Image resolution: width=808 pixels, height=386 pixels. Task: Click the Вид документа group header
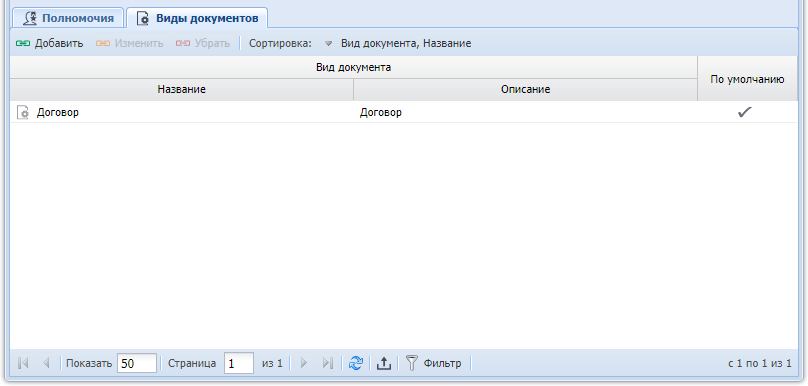354,68
